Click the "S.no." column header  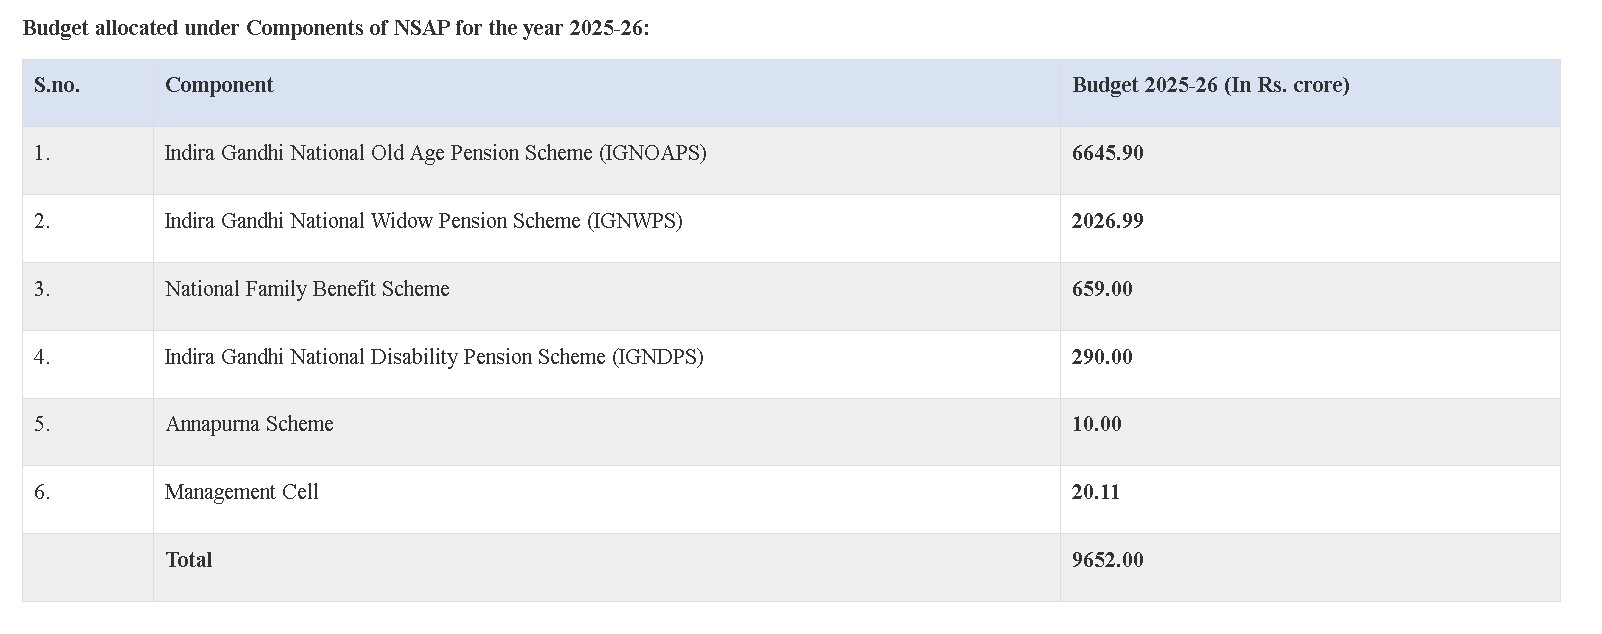[x=57, y=85]
